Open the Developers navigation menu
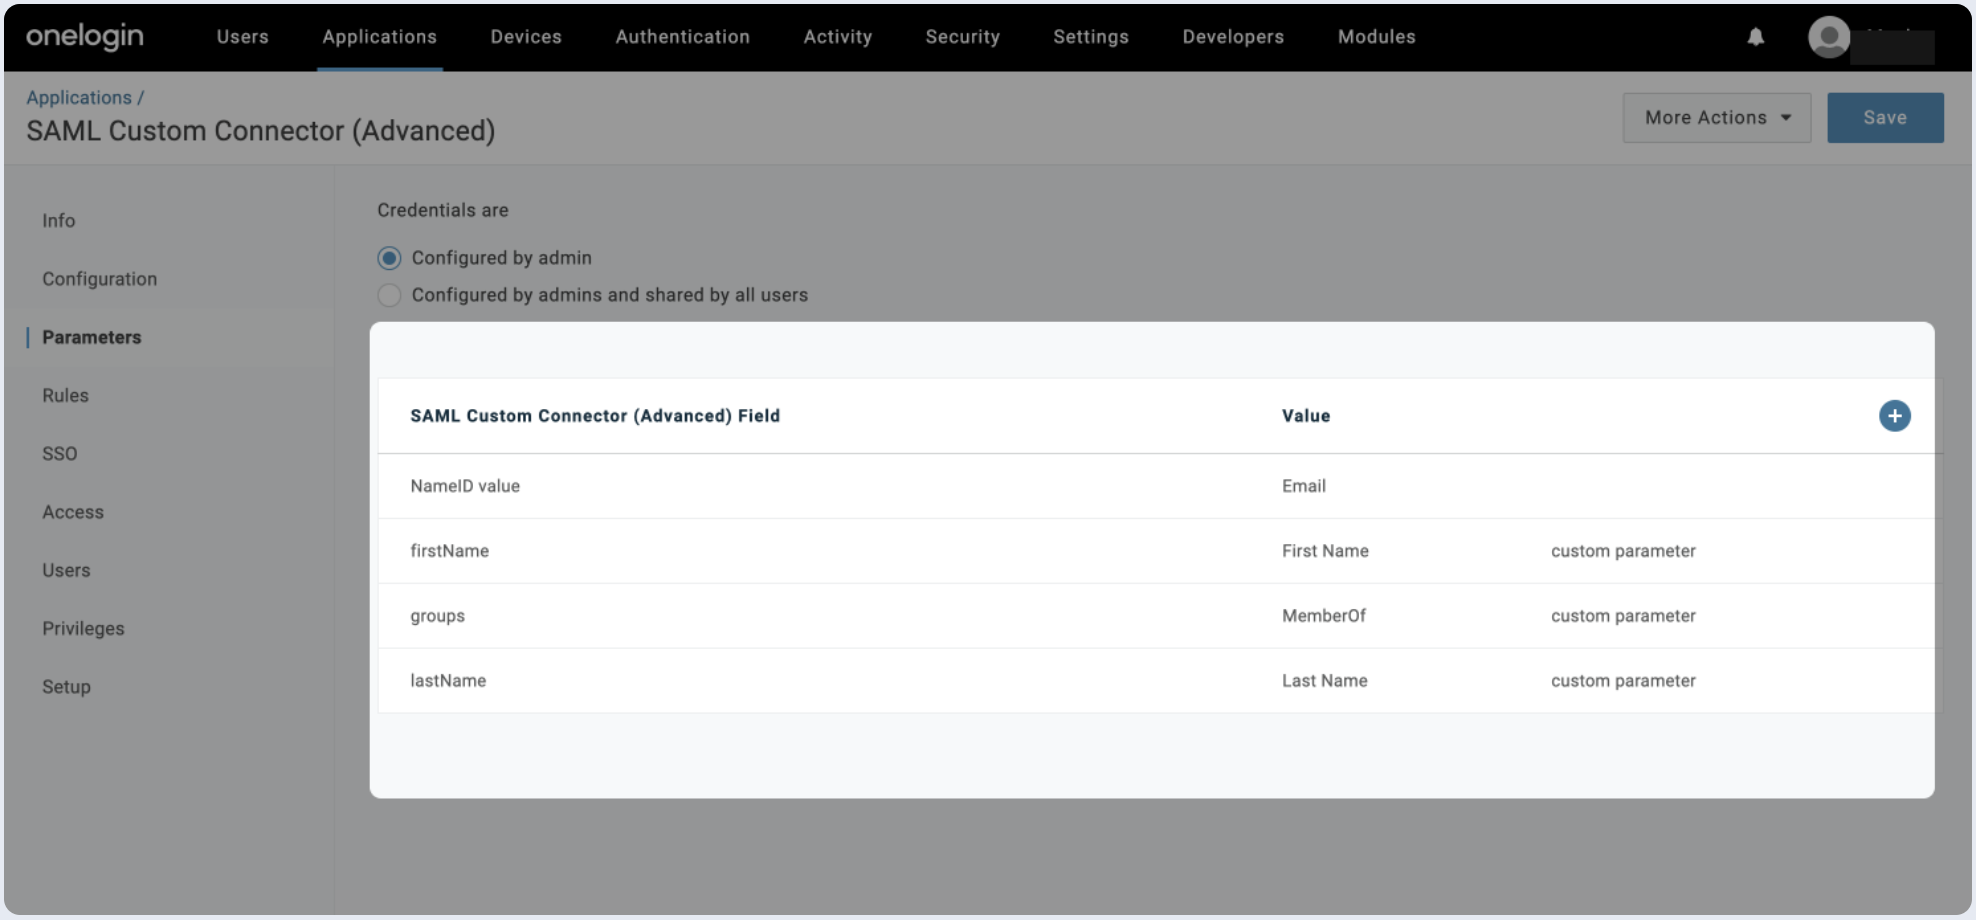Viewport: 1976px width, 920px height. (1232, 37)
